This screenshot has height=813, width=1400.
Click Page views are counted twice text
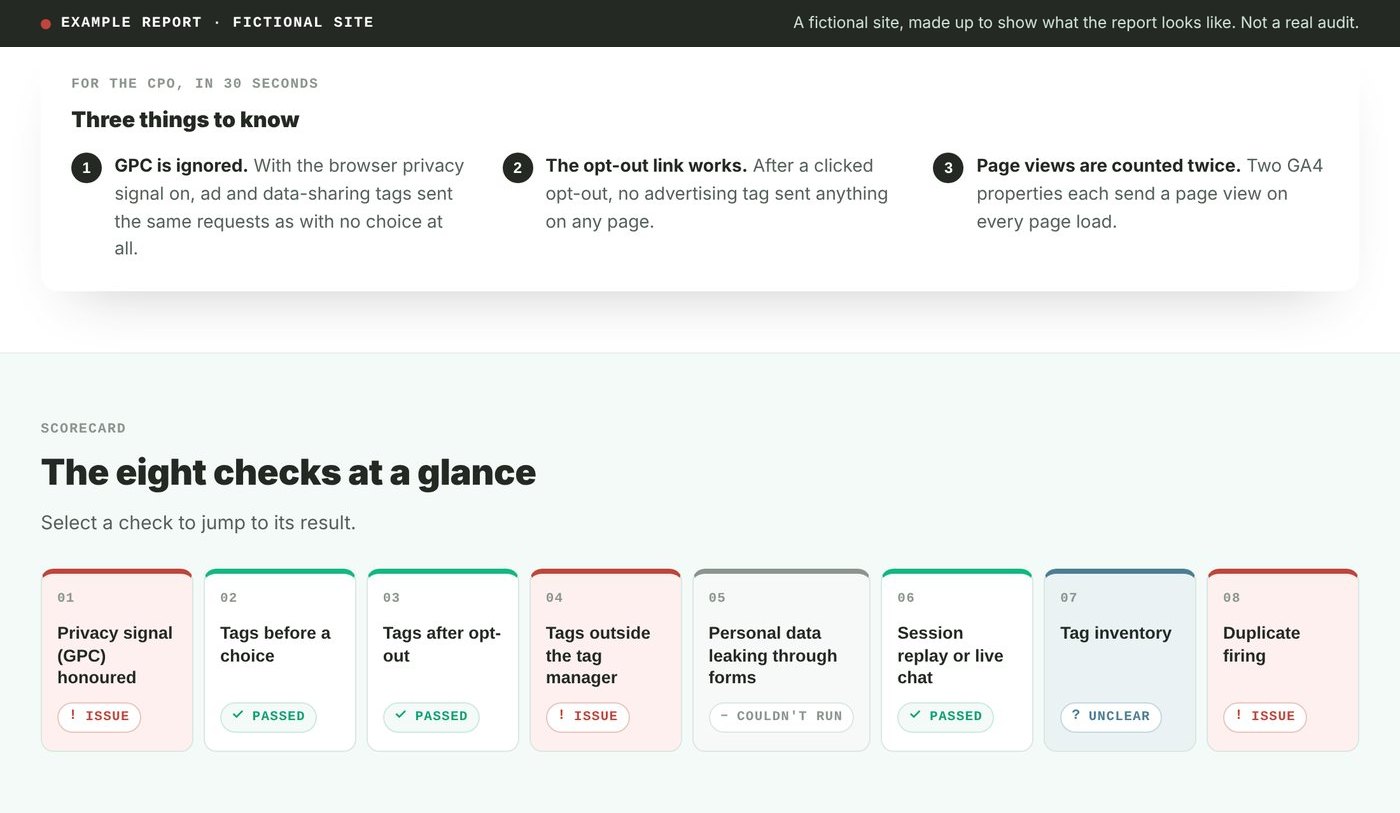pyautogui.click(x=1152, y=193)
